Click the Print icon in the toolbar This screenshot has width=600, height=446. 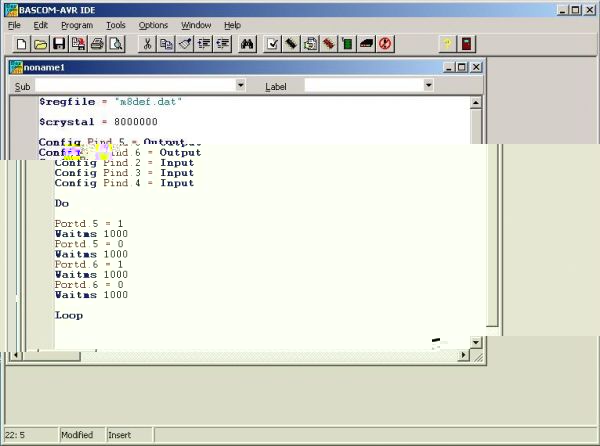[98, 44]
